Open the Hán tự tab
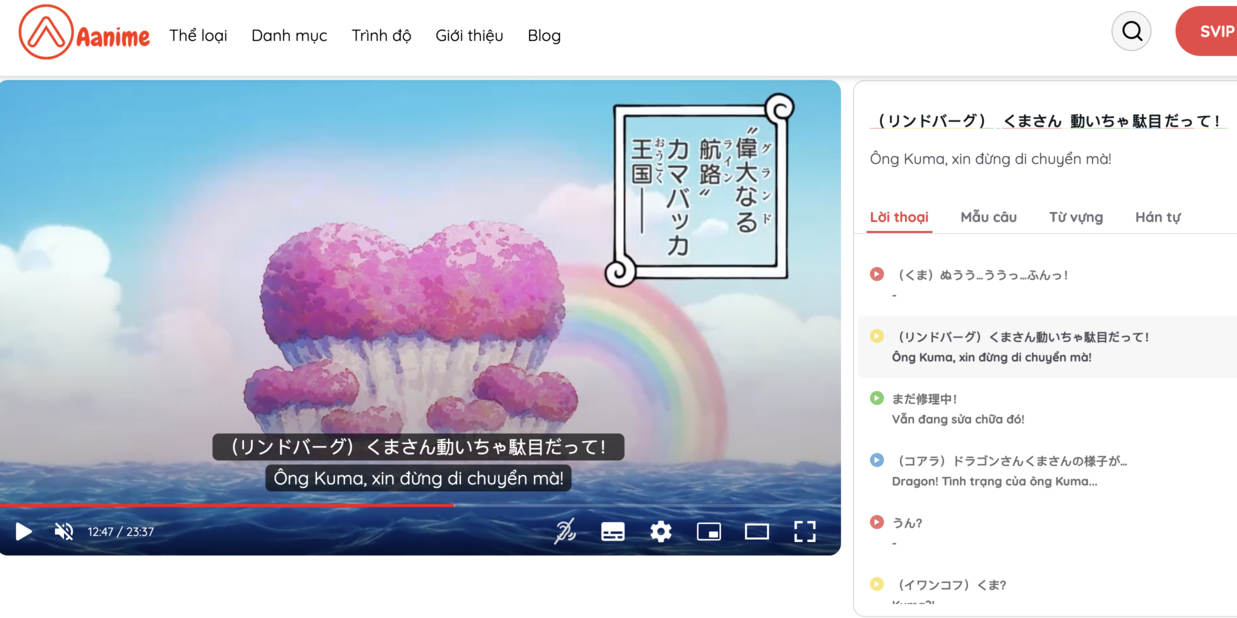 click(x=1157, y=217)
